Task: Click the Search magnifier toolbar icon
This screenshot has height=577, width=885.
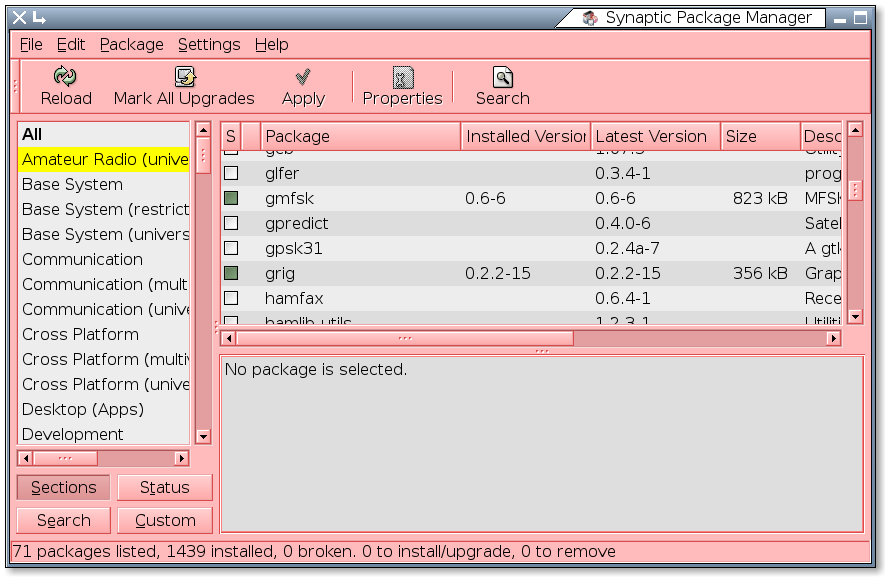Action: (x=502, y=77)
